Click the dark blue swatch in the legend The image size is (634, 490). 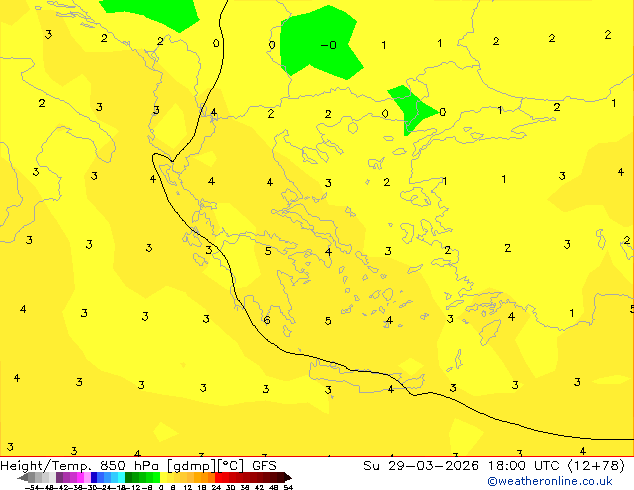click(94, 477)
